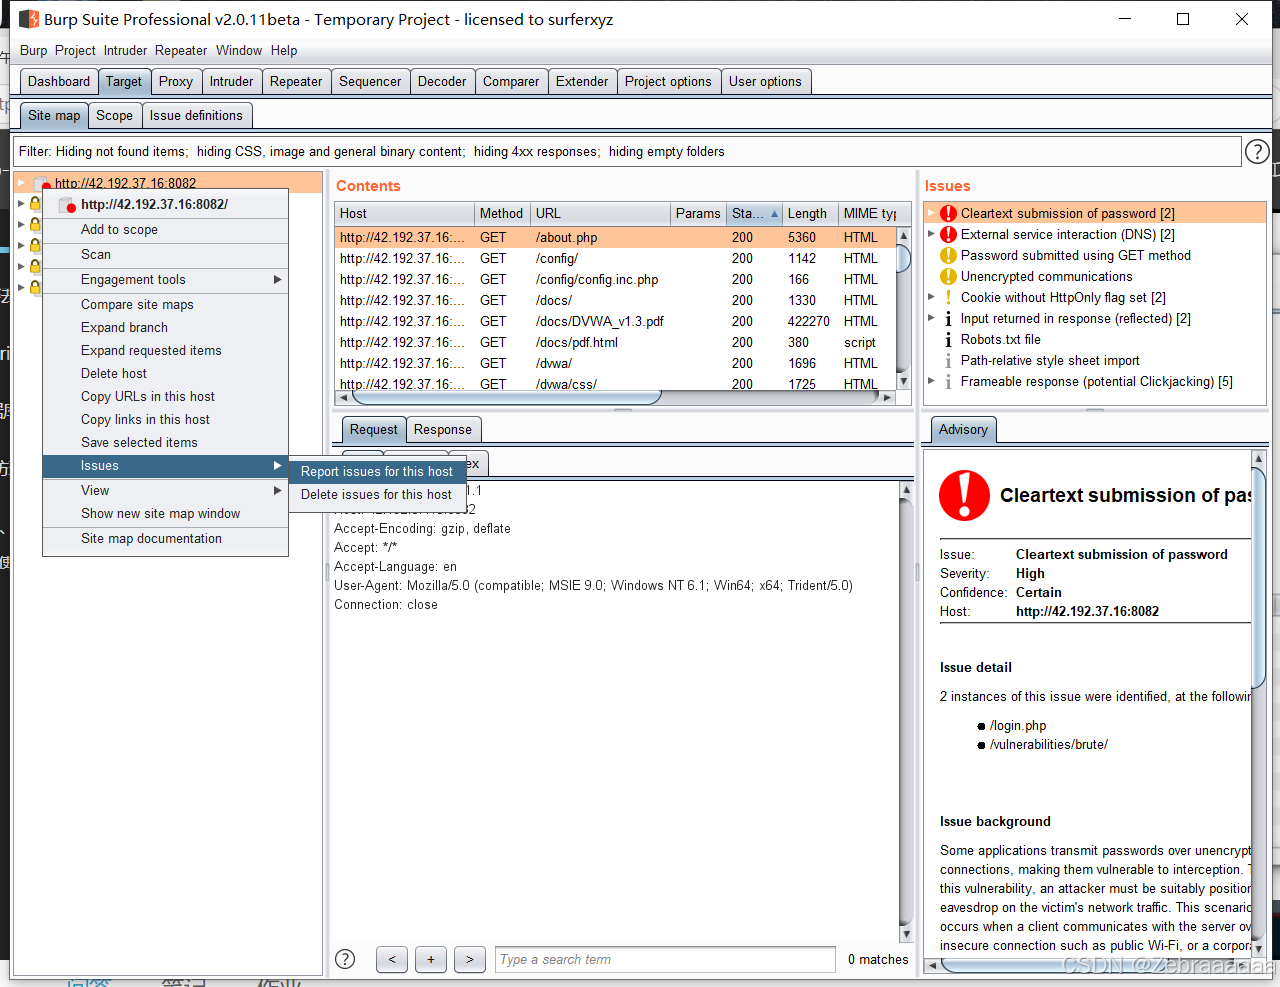The image size is (1280, 987).
Task: Choose Add to scope from context menu
Action: 166,229
